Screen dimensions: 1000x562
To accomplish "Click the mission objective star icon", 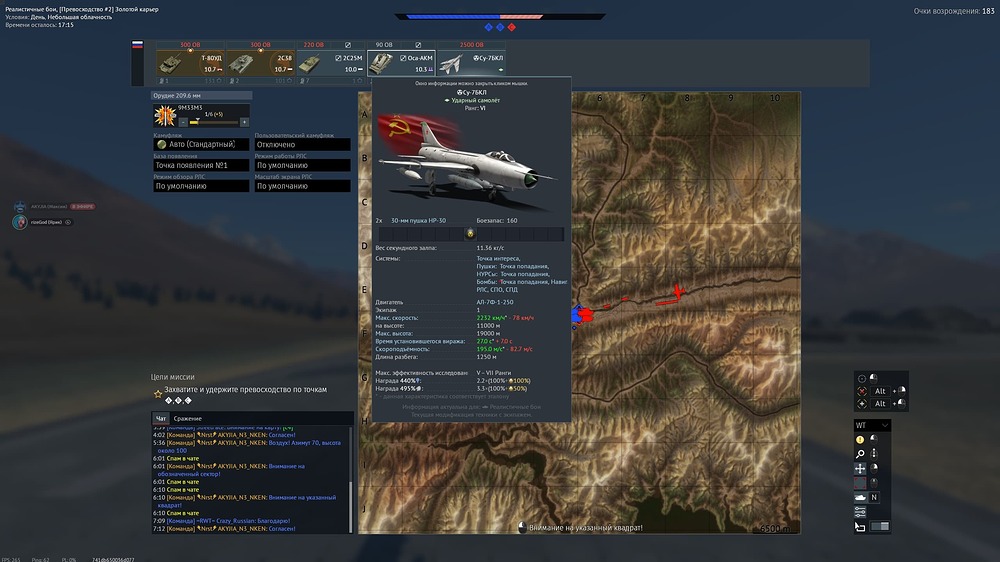I will 158,394.
